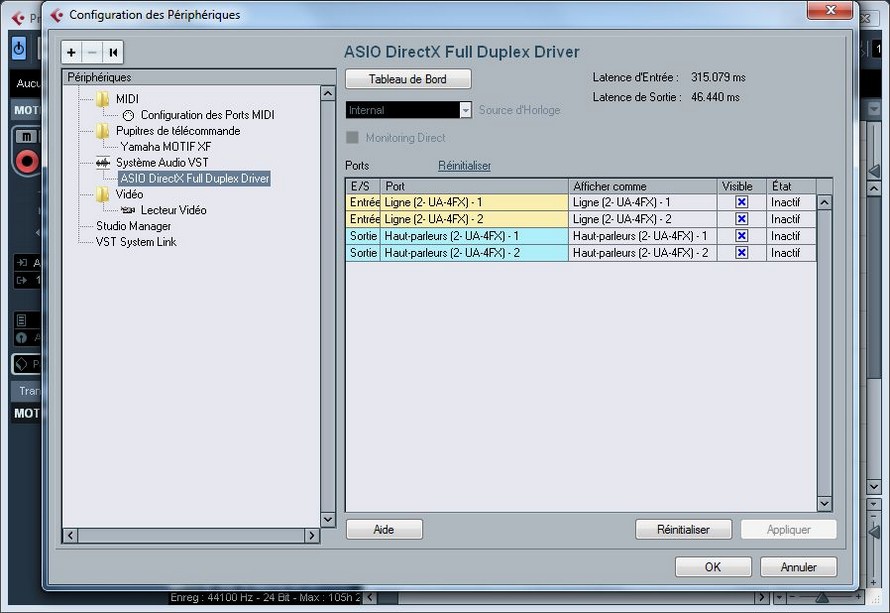
Task: Select the MIDI folder icon
Action: [x=103, y=99]
